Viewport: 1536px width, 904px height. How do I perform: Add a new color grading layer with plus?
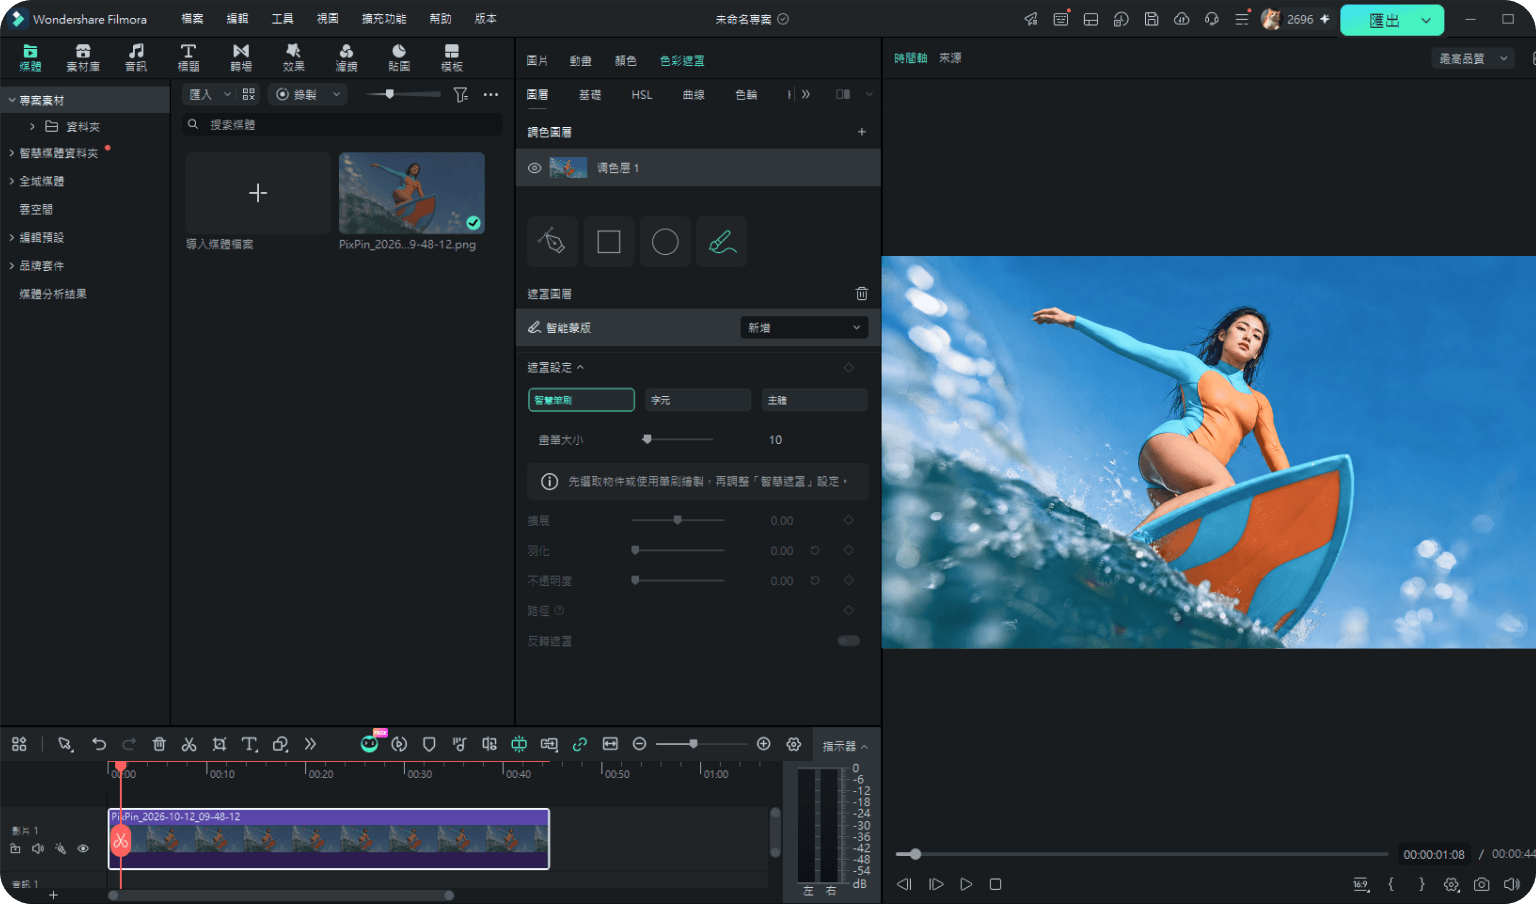point(862,132)
